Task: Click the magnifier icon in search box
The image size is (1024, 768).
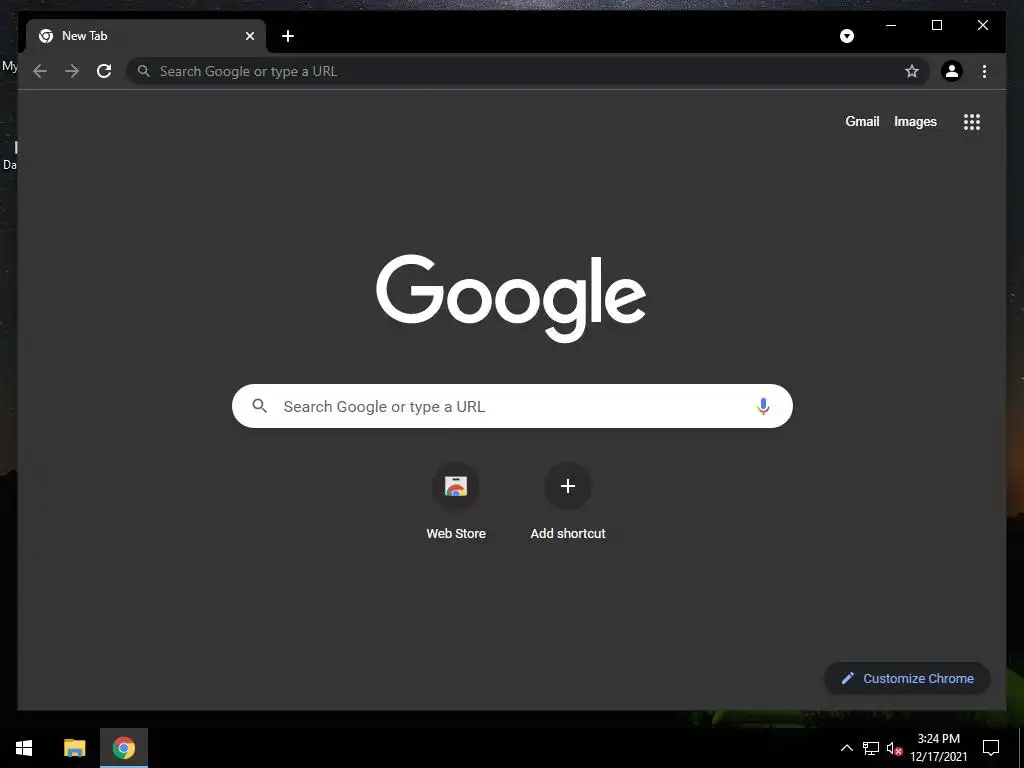Action: pyautogui.click(x=259, y=406)
